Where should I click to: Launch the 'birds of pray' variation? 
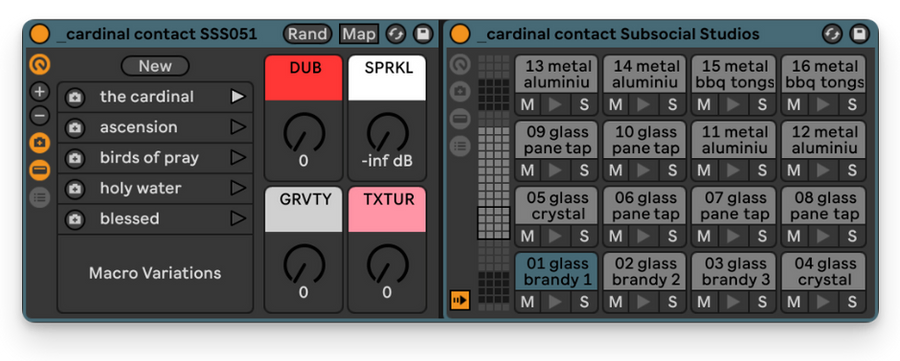(238, 158)
